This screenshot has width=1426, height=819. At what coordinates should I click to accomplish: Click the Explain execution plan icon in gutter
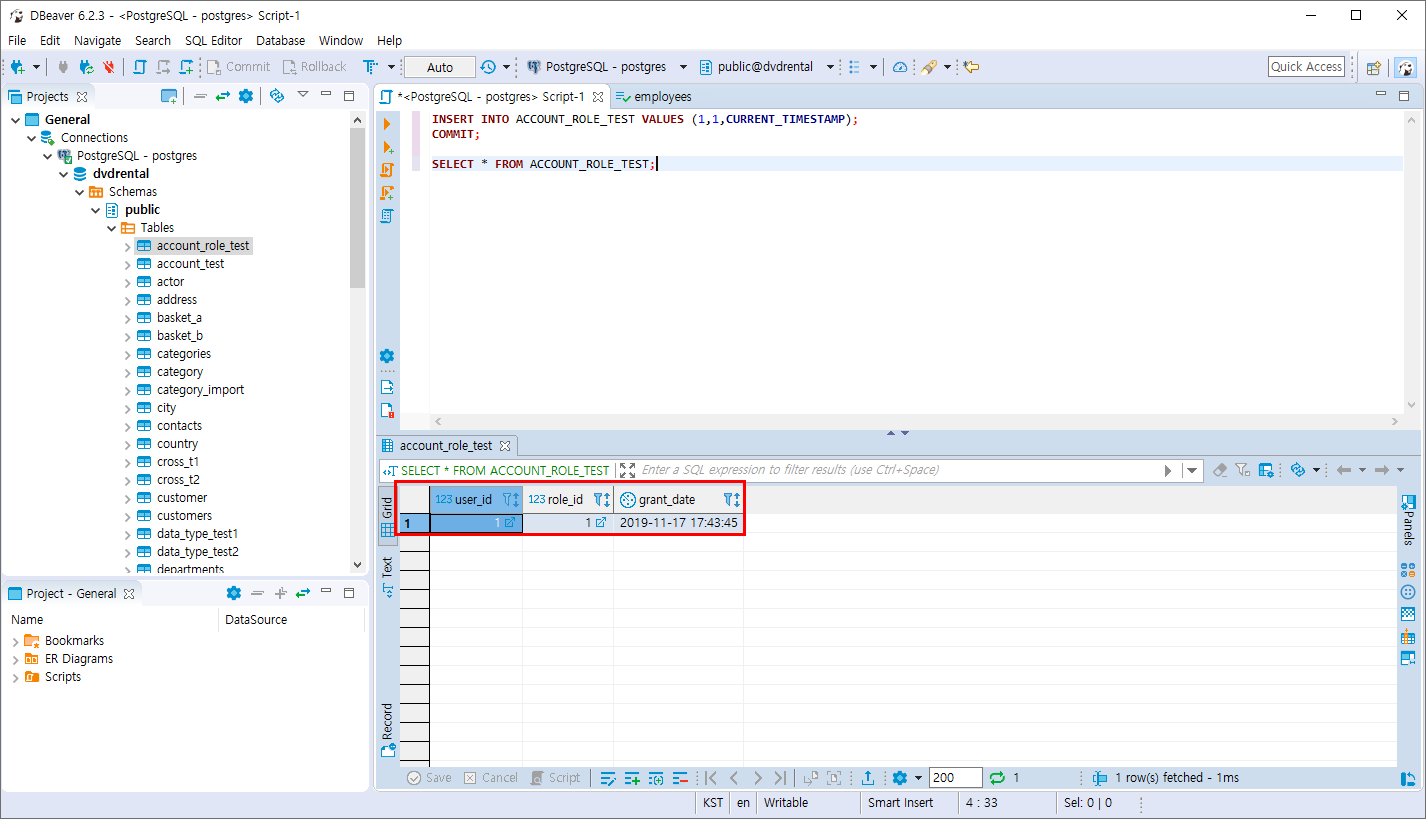(x=387, y=215)
